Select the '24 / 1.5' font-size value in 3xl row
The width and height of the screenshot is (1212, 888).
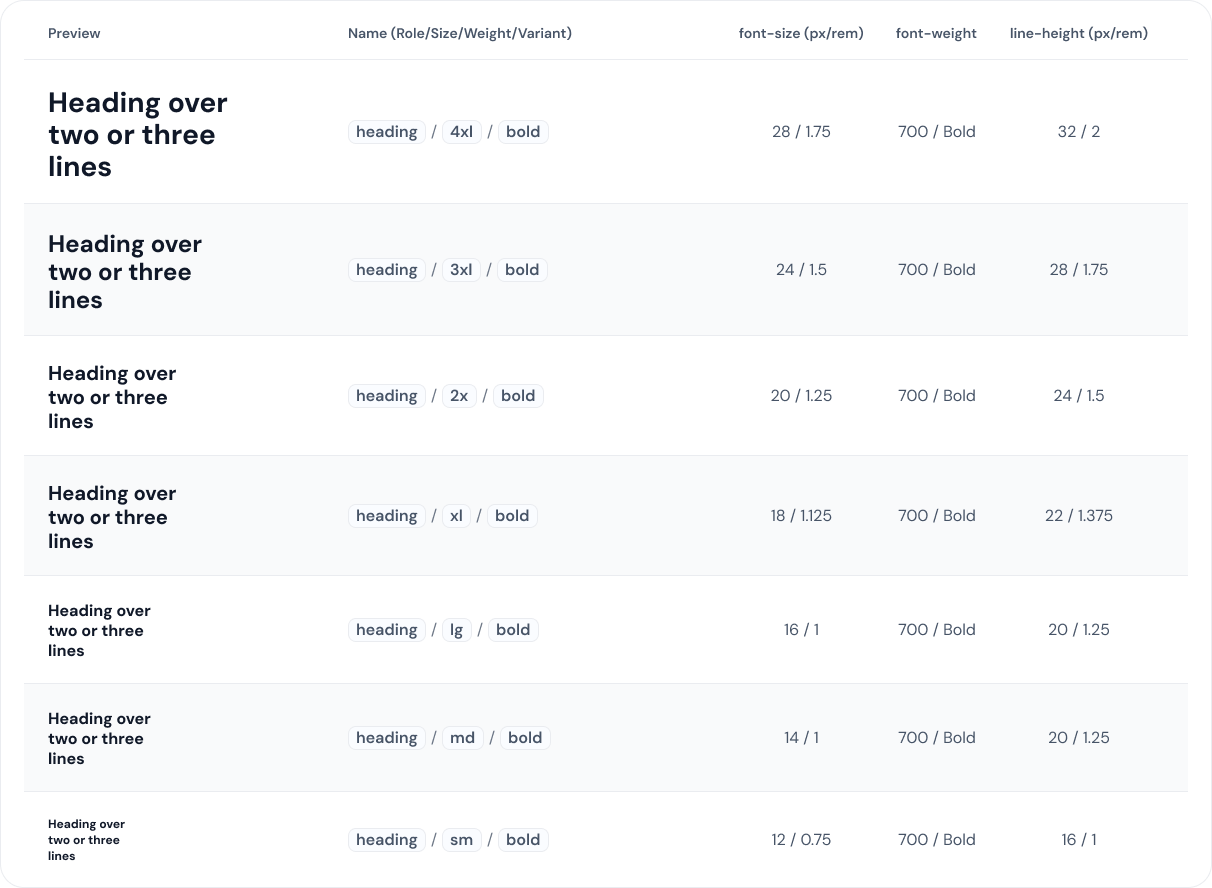(x=801, y=269)
